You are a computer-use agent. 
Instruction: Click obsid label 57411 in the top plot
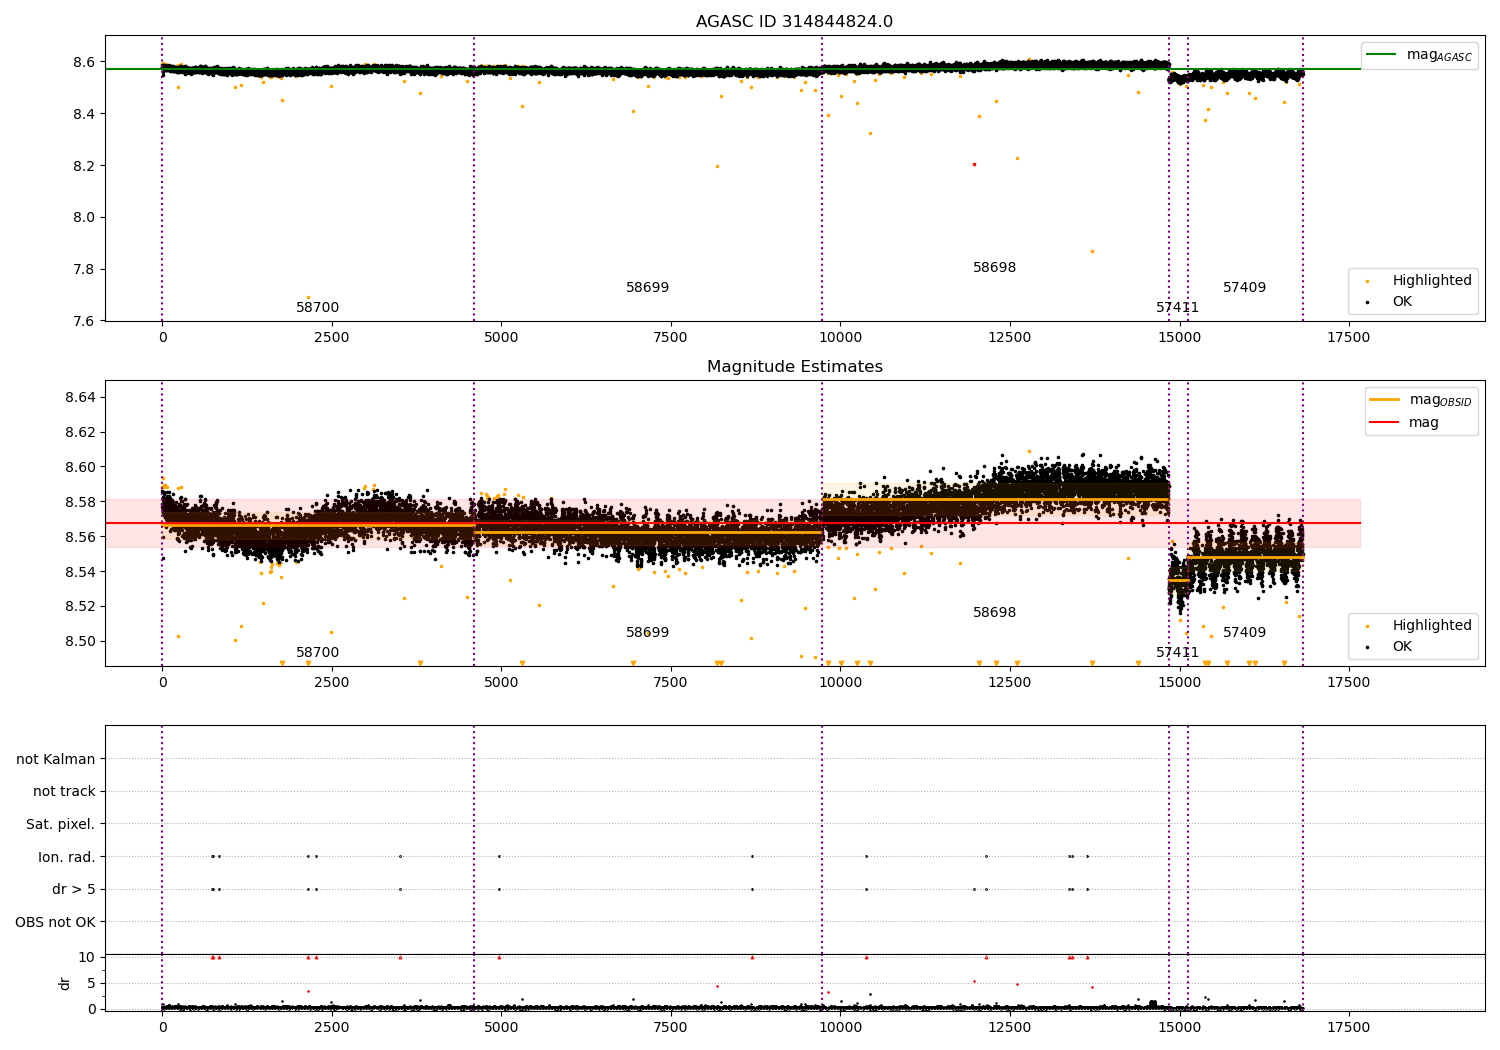[x=1177, y=308]
